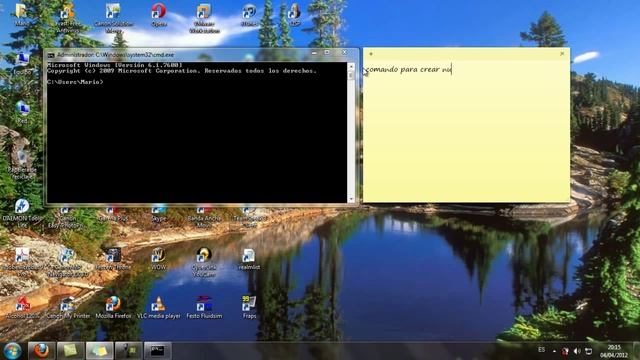The width and height of the screenshot is (640, 360).
Task: Select DAEMON Tools Lite shortcut
Action: (22, 213)
